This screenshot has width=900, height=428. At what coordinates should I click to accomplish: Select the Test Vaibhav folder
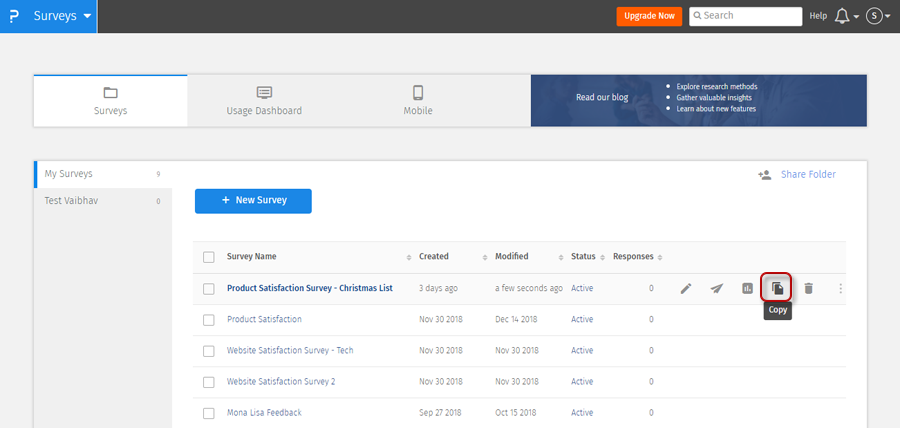point(103,201)
